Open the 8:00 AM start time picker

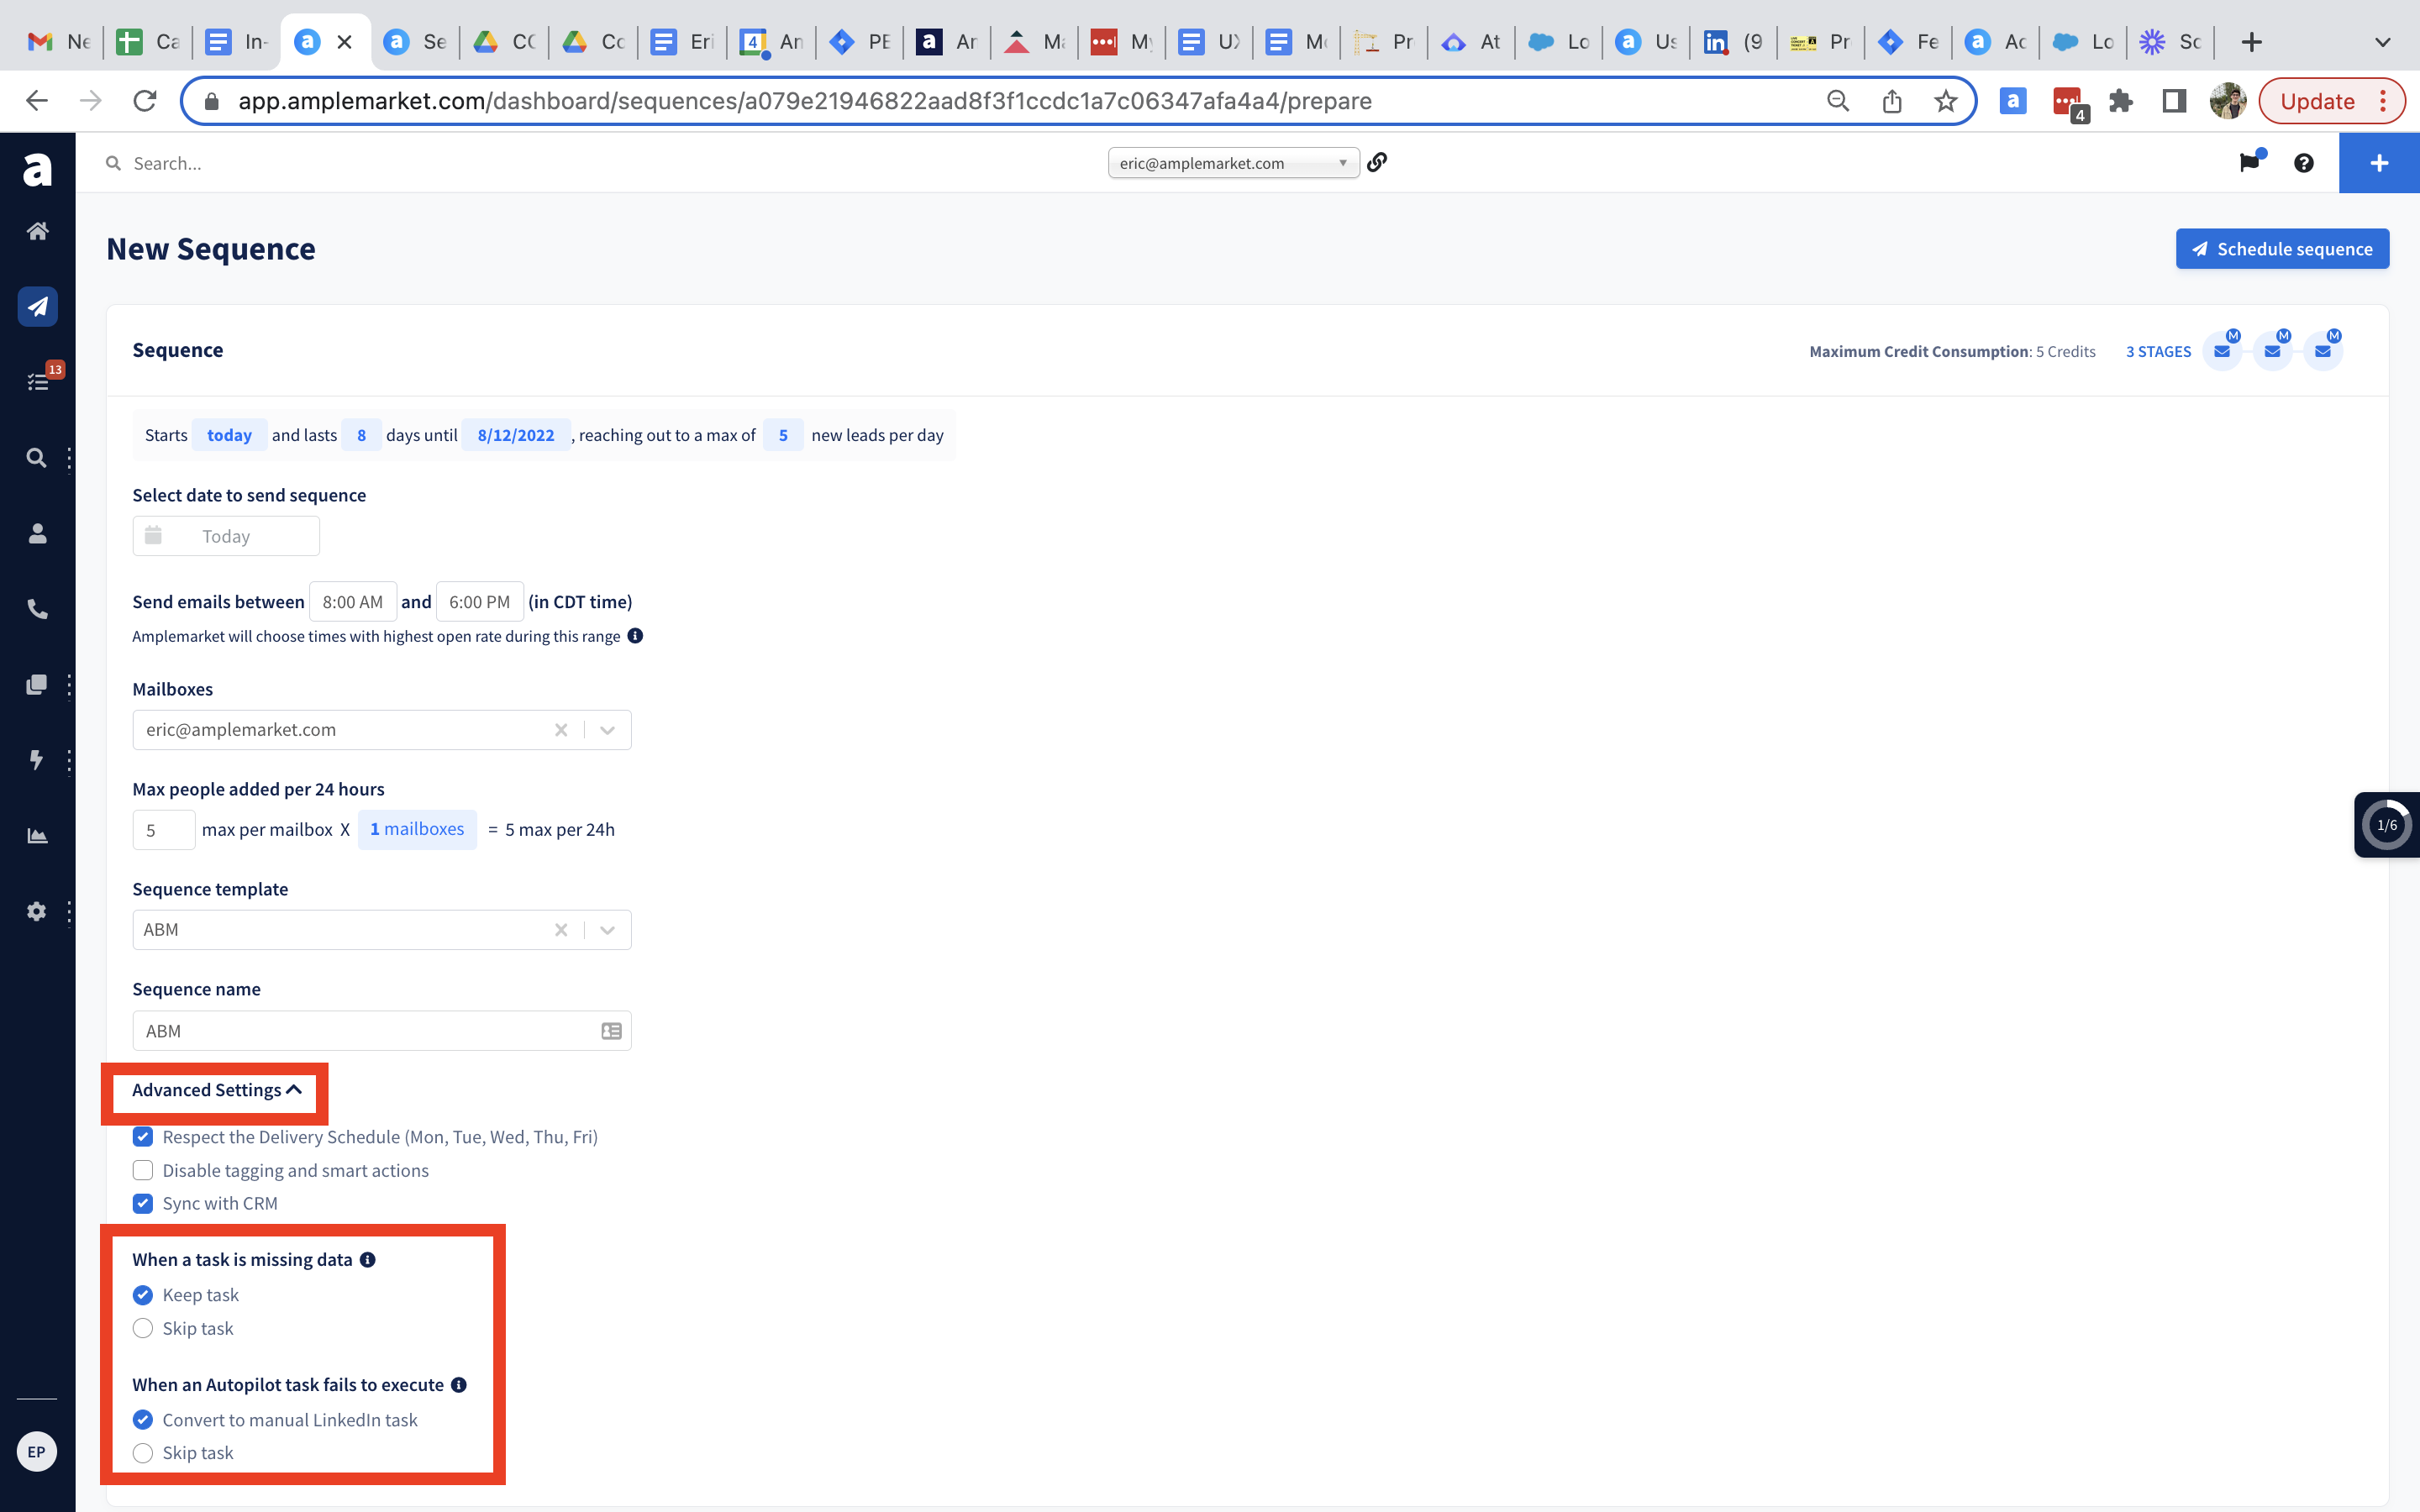point(353,602)
